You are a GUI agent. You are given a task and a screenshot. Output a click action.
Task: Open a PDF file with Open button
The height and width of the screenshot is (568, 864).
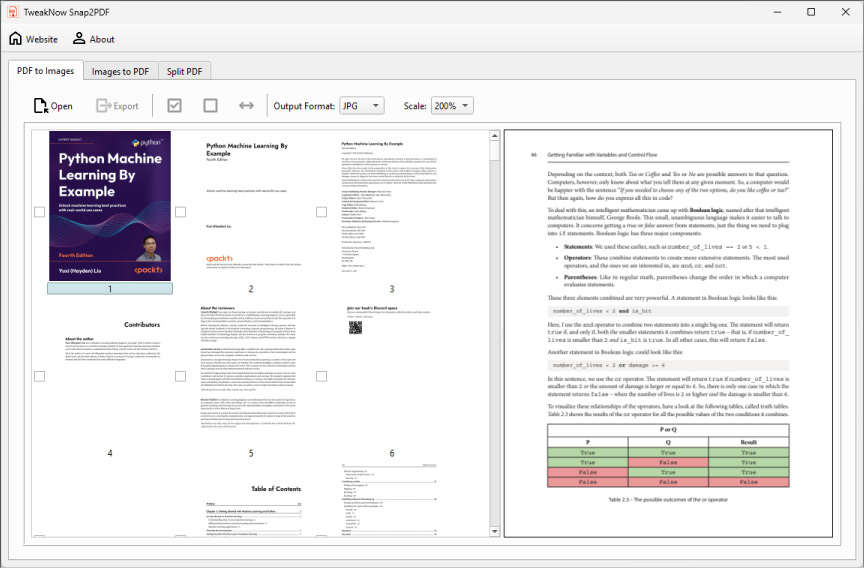click(53, 106)
